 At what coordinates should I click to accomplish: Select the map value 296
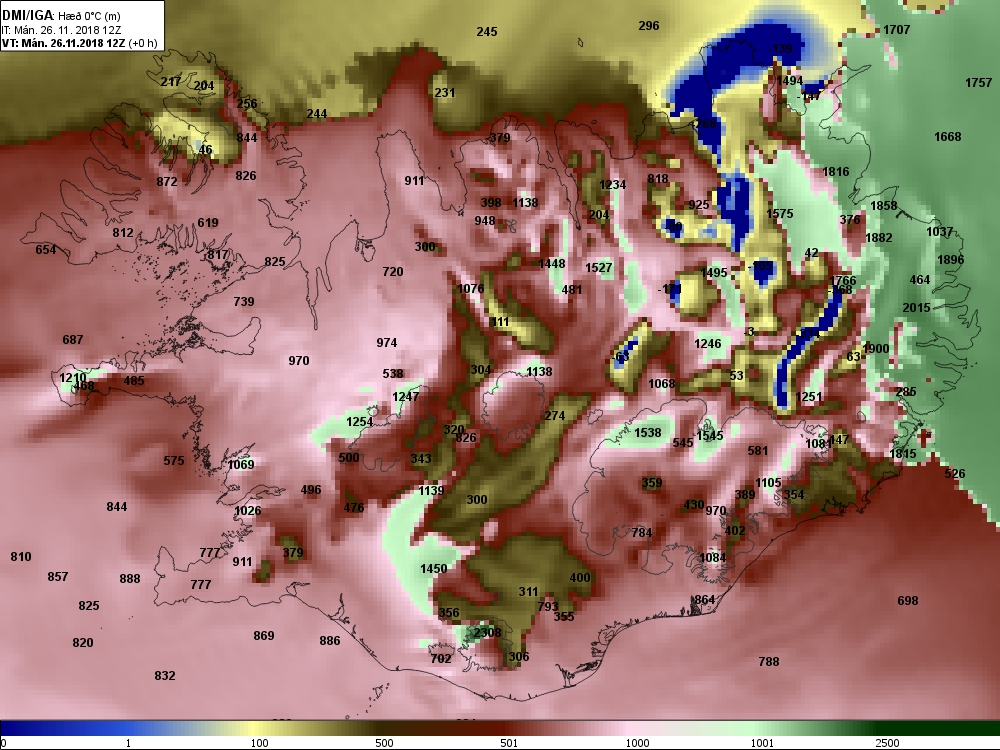pyautogui.click(x=649, y=26)
